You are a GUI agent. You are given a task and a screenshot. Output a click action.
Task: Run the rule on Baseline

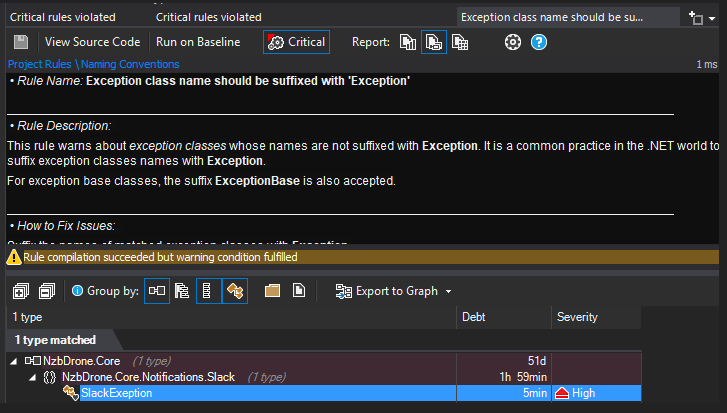(x=198, y=42)
